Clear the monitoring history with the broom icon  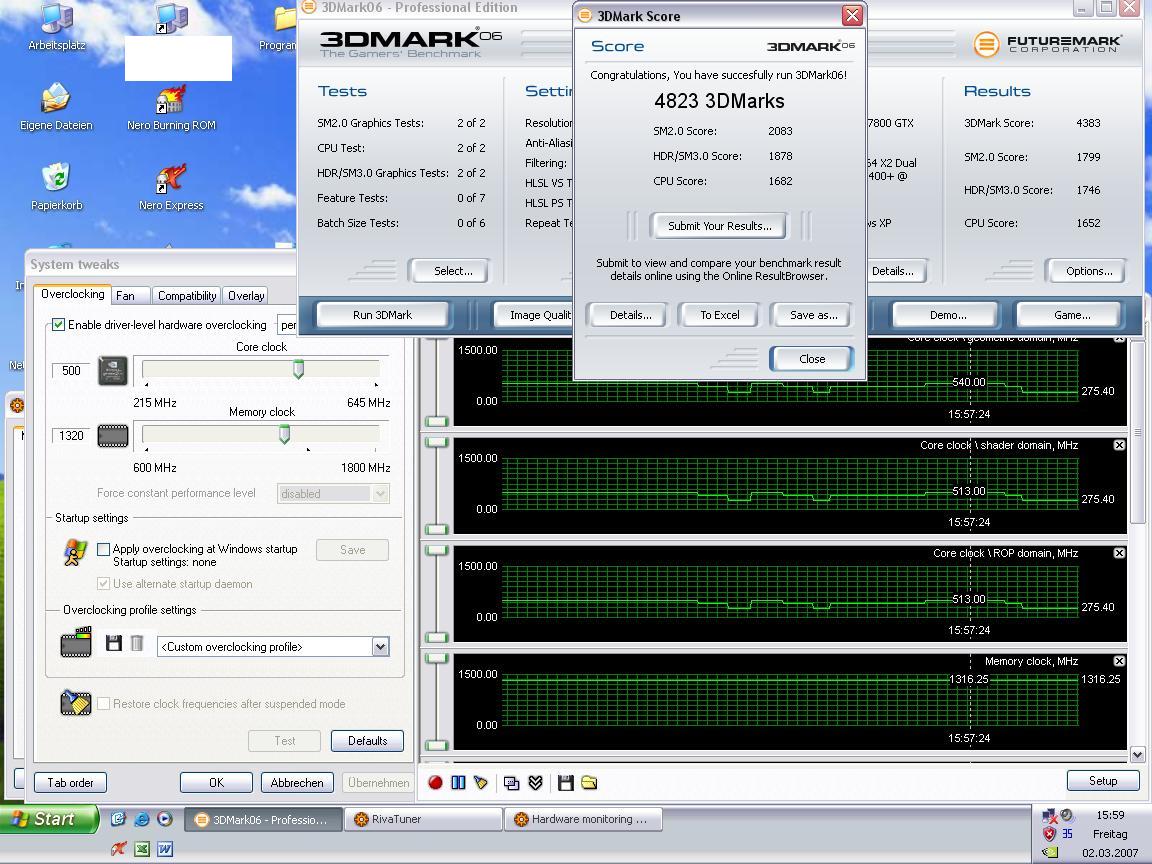tap(480, 783)
